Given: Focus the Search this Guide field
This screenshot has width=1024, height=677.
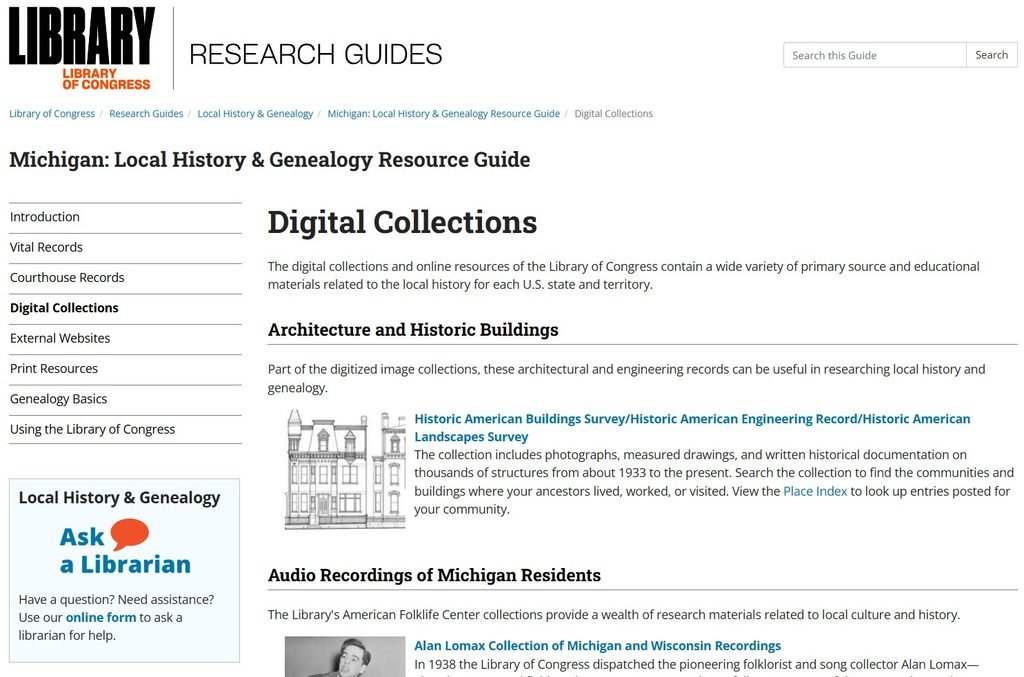Looking at the screenshot, I should tap(874, 55).
